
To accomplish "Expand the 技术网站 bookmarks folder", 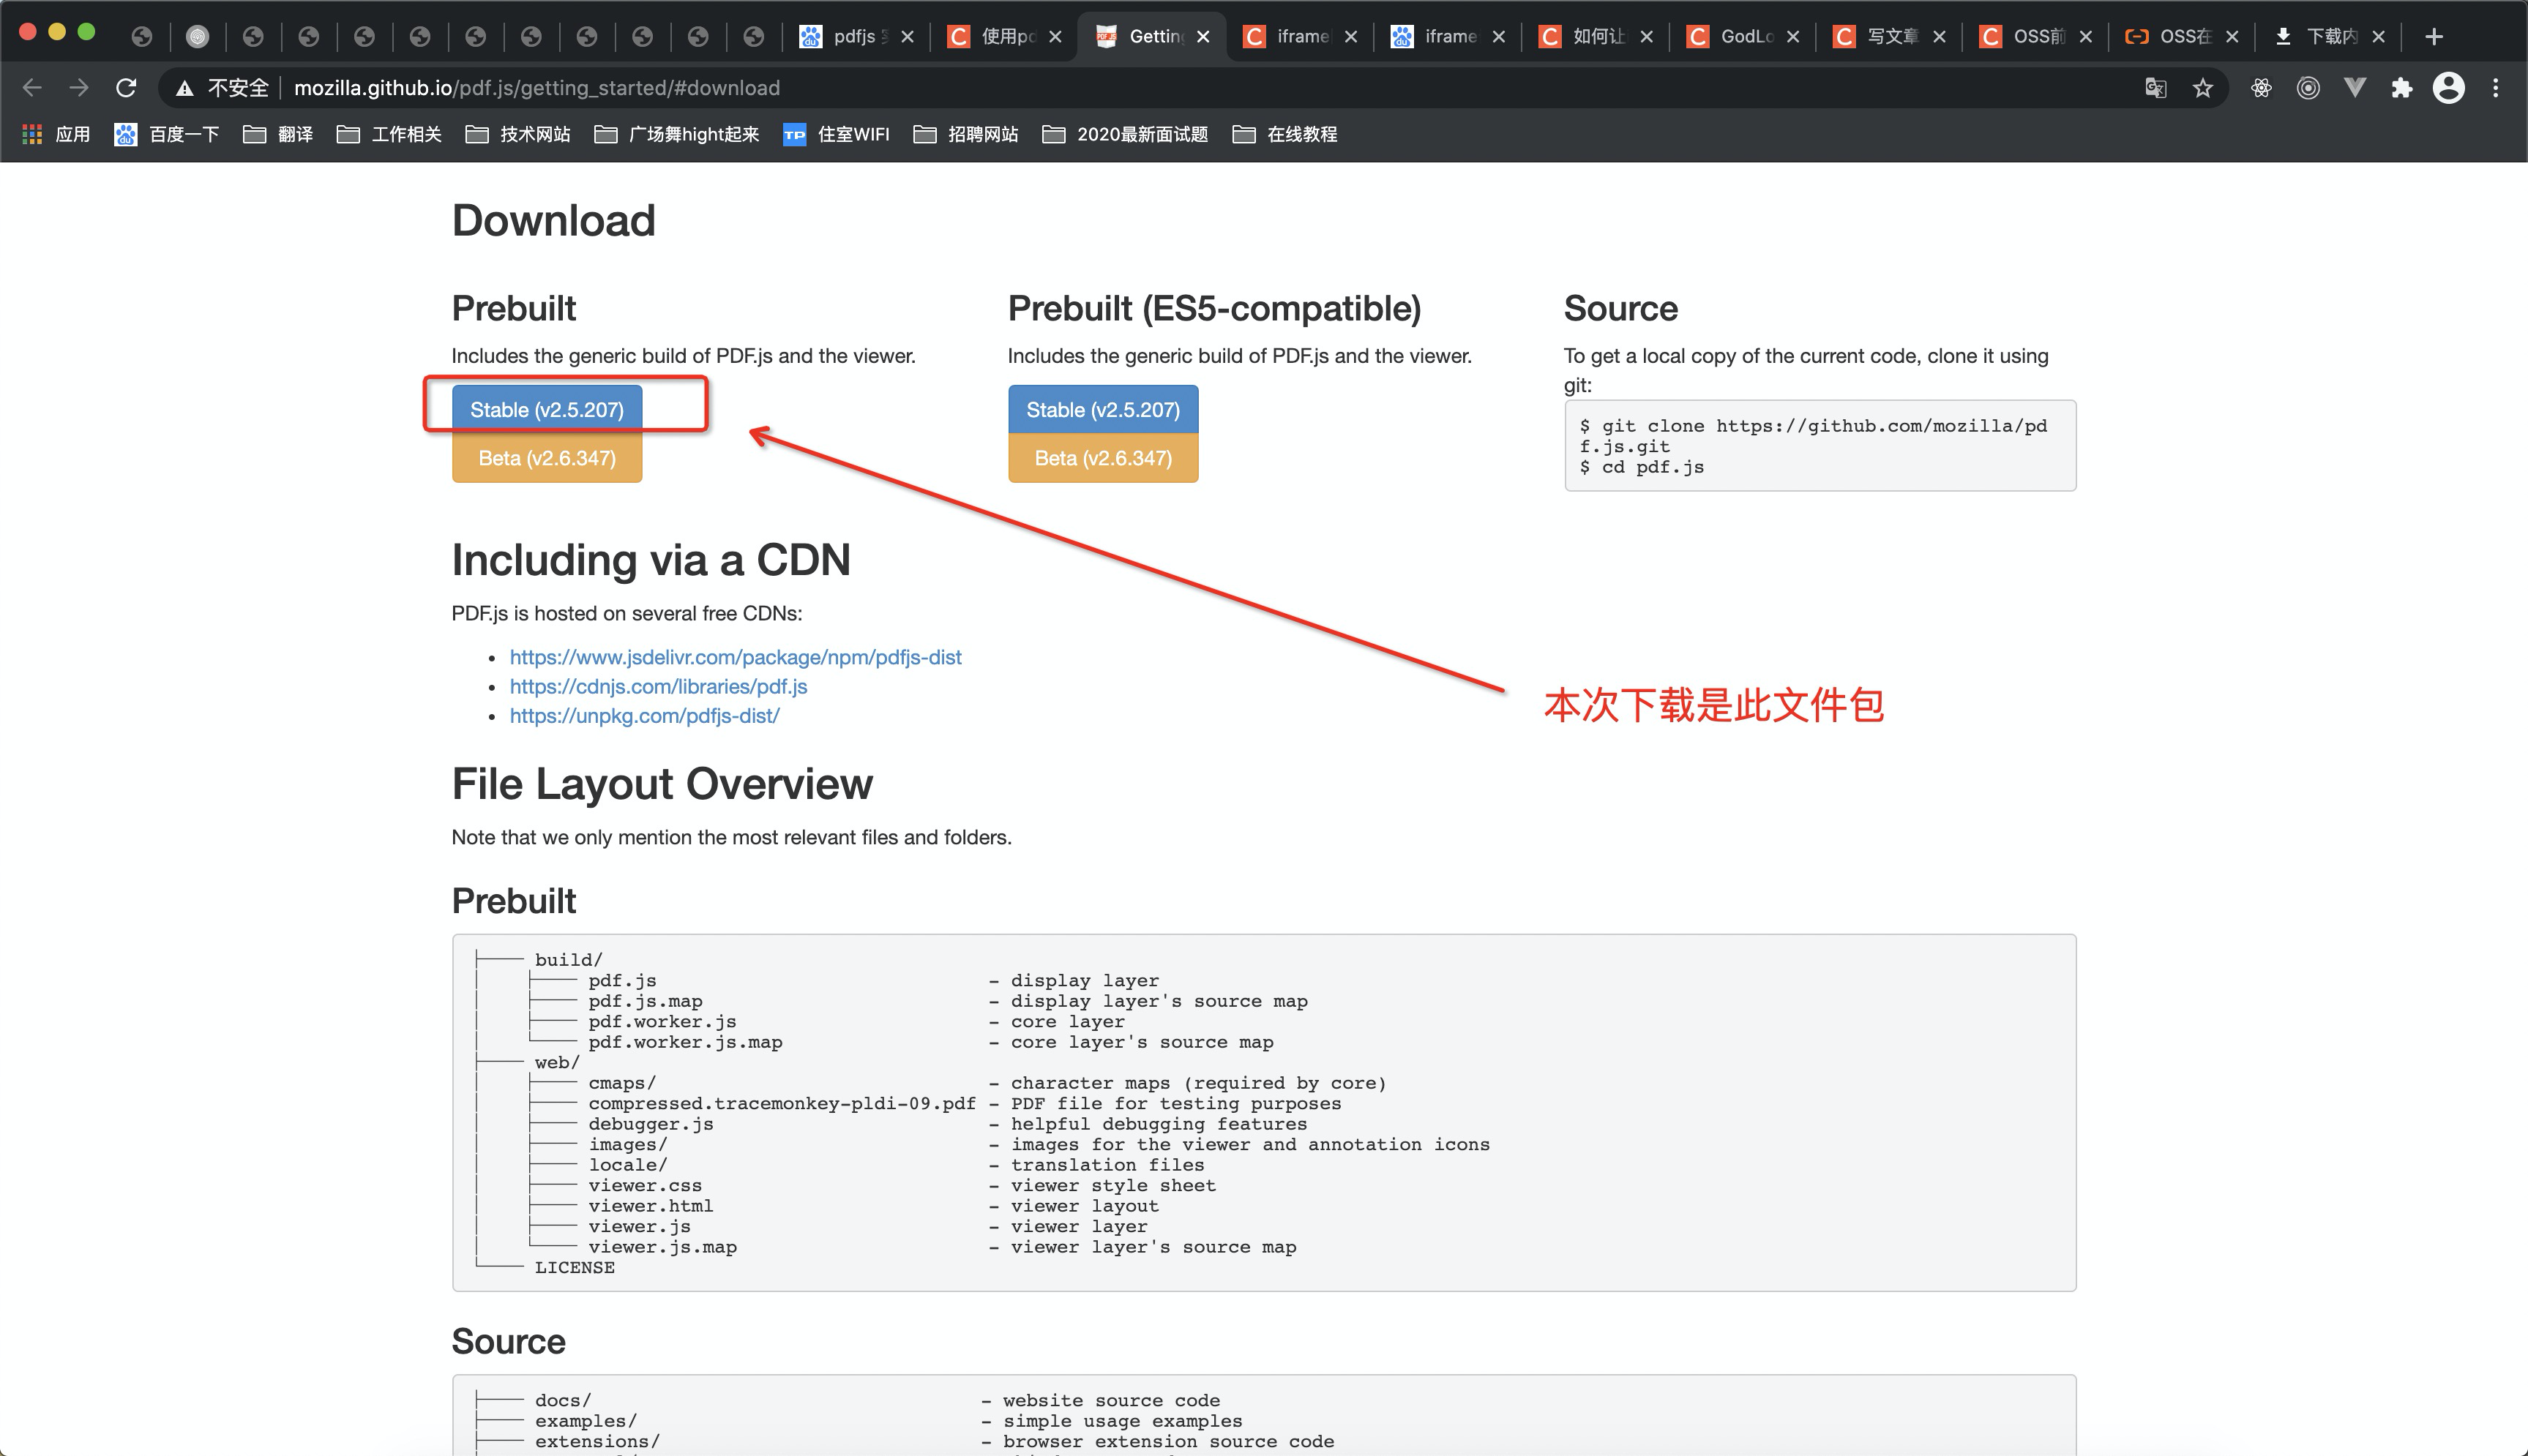I will coord(518,134).
